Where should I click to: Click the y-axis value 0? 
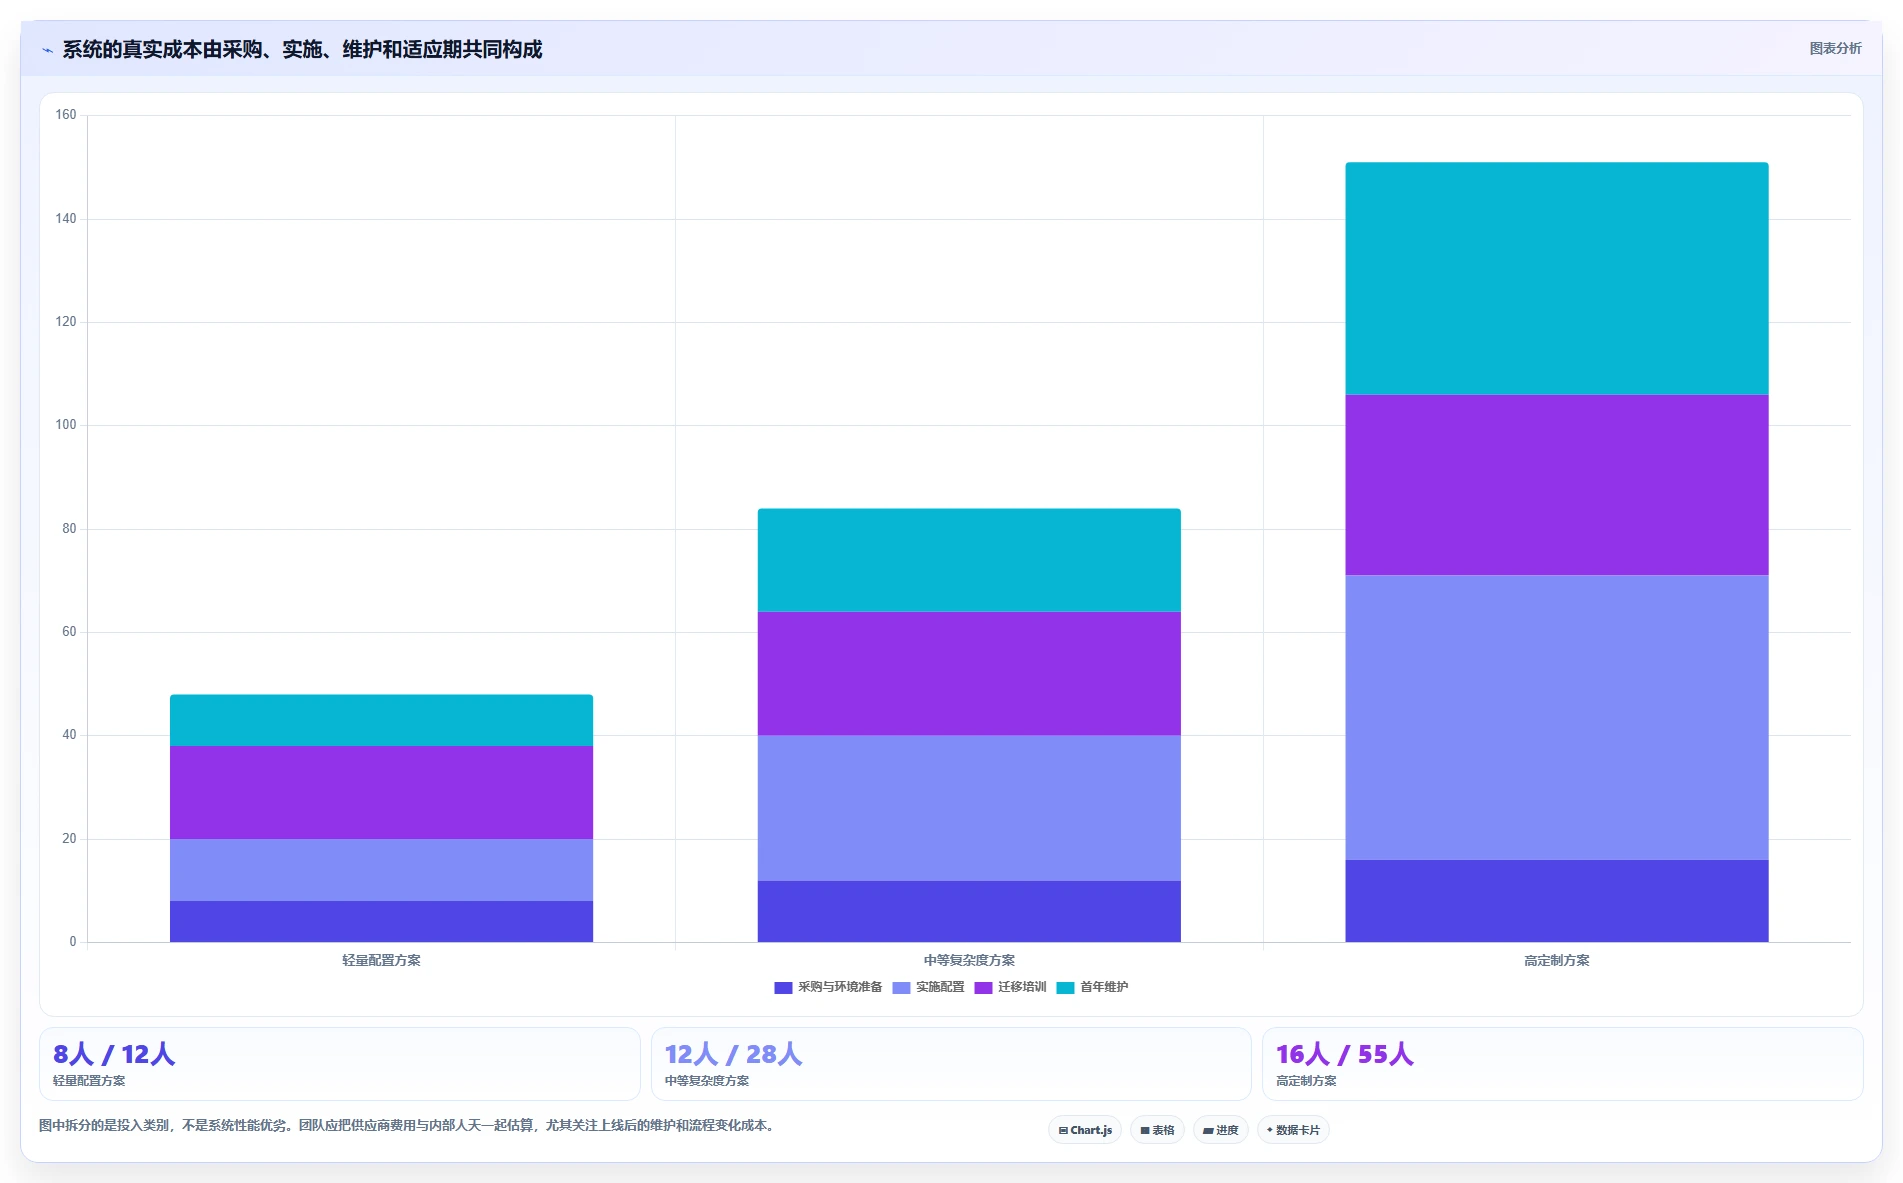pos(73,942)
